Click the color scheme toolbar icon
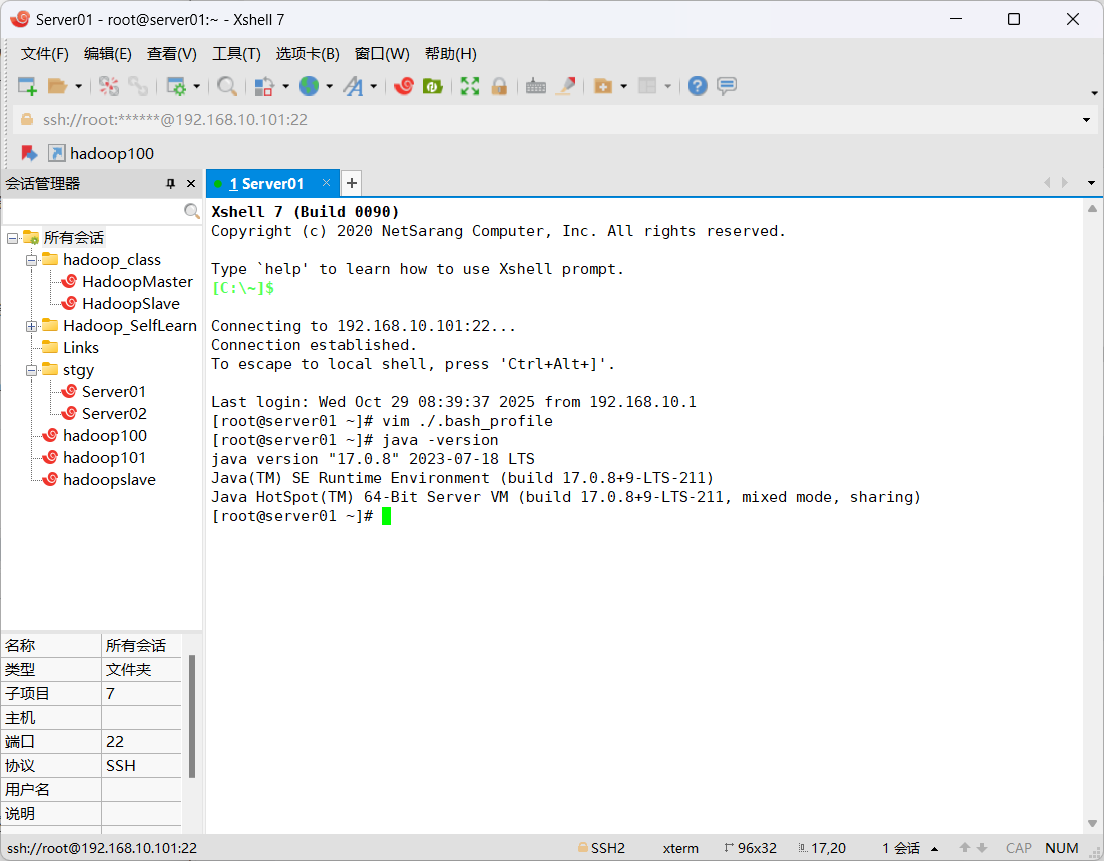The image size is (1104, 861). (264, 86)
